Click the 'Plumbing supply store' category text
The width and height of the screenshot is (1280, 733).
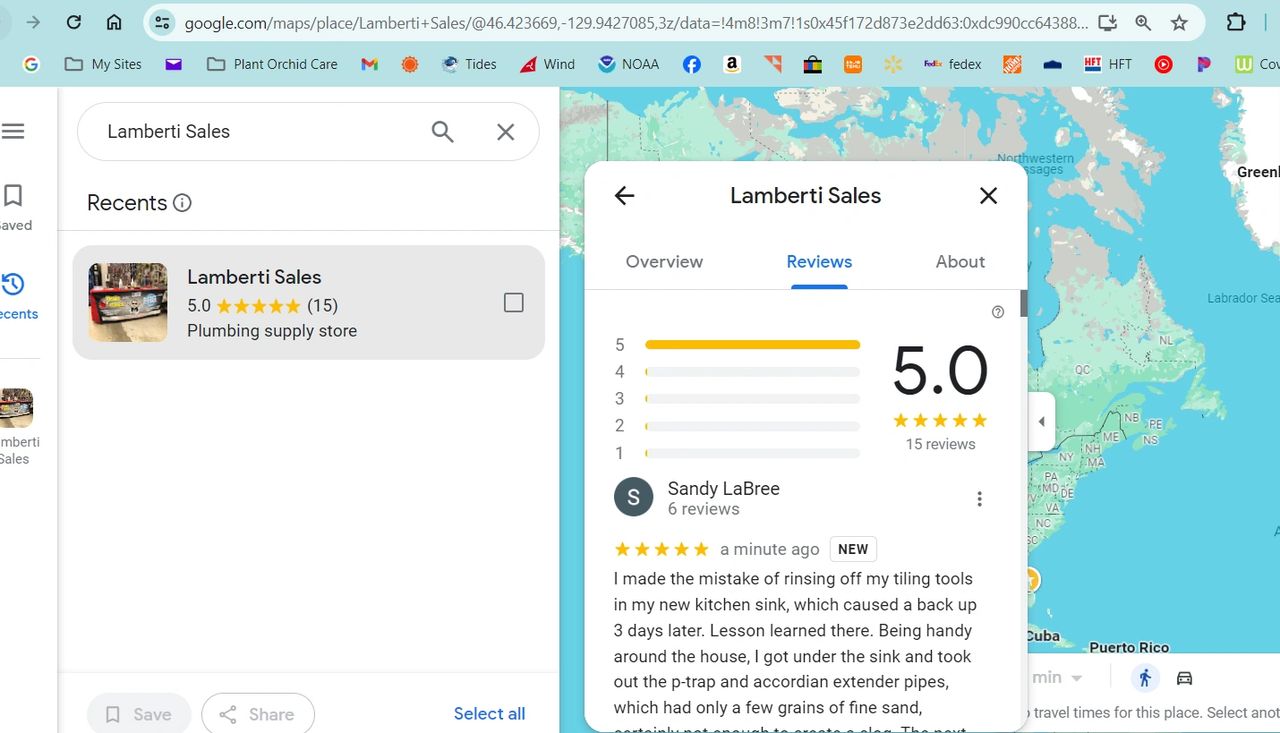coord(272,331)
